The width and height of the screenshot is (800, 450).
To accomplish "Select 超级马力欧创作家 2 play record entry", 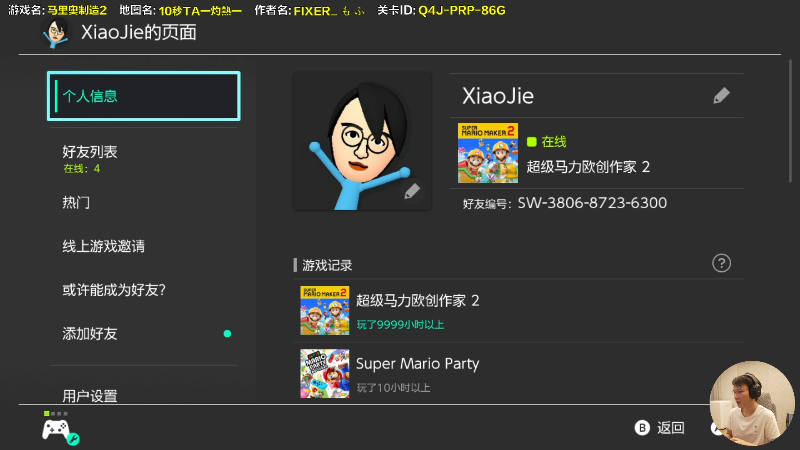I will tap(518, 310).
